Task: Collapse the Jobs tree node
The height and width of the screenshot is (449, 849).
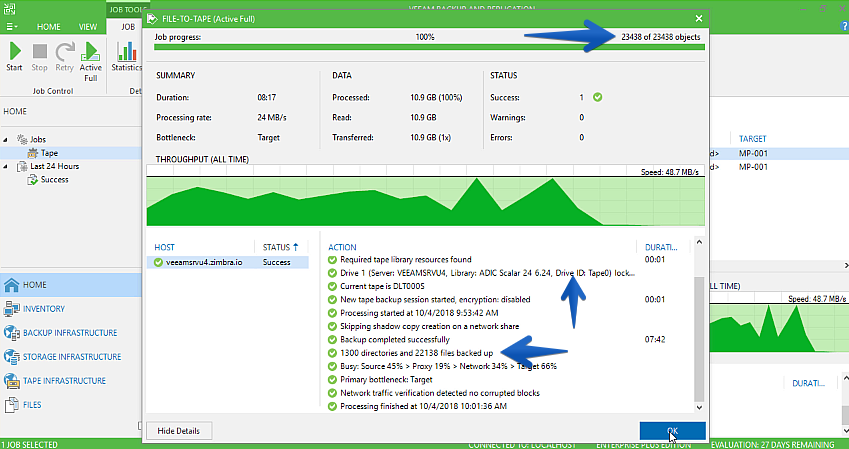Action: coord(6,140)
